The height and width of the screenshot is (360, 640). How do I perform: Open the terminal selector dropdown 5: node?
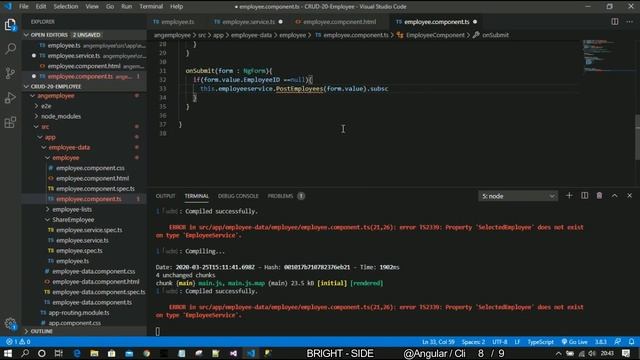pos(518,196)
